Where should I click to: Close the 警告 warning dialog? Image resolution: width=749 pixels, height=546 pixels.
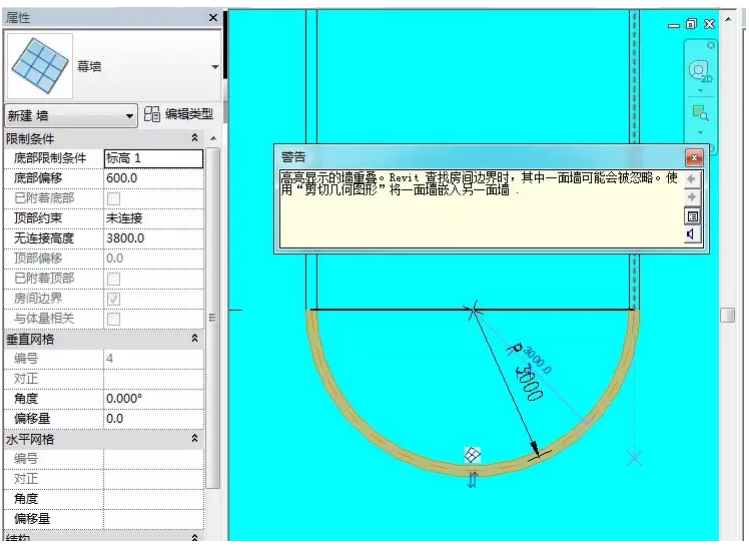click(694, 157)
